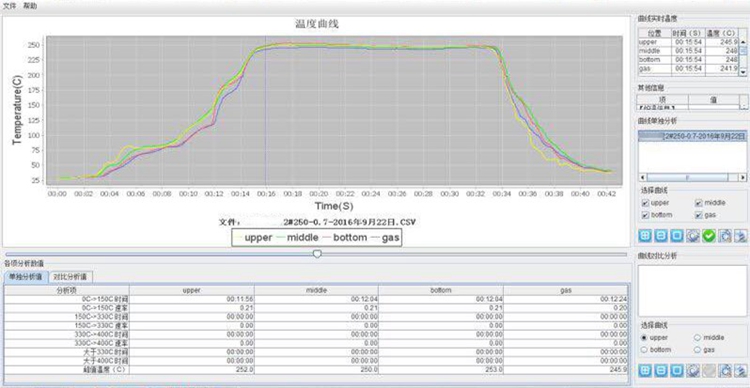Click the refresh icon left of green checkmark
The image size is (750, 388).
click(693, 235)
